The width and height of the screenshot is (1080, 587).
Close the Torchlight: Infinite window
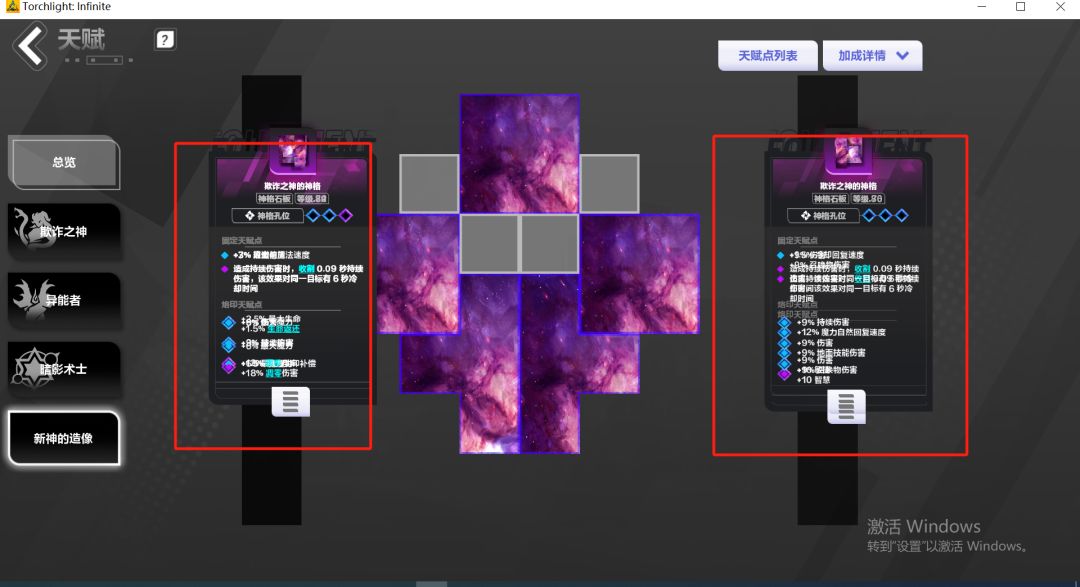click(1060, 7)
